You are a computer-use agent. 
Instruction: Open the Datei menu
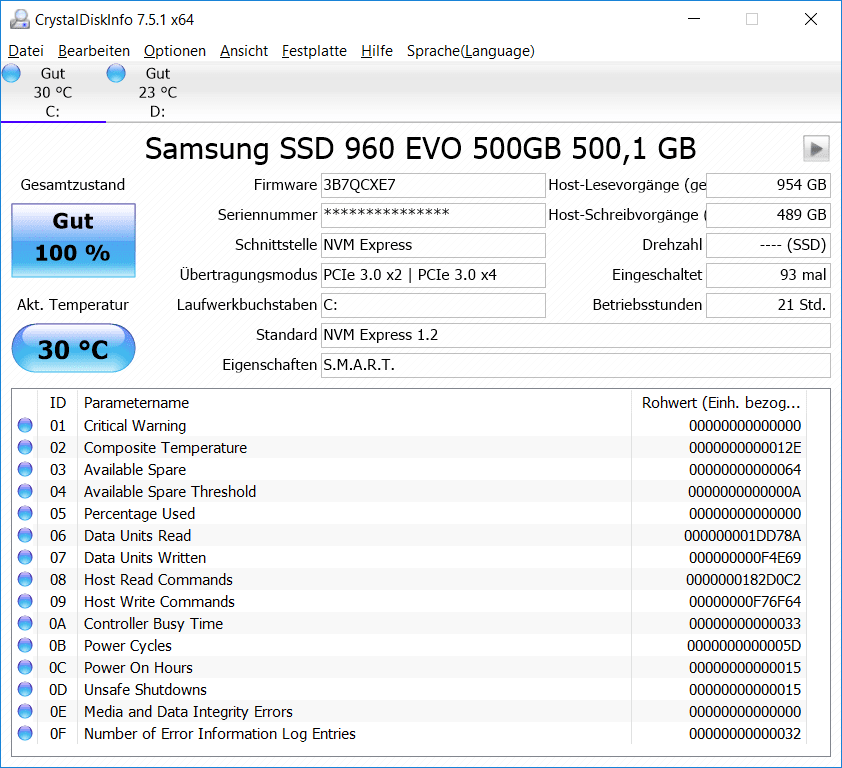(x=26, y=51)
